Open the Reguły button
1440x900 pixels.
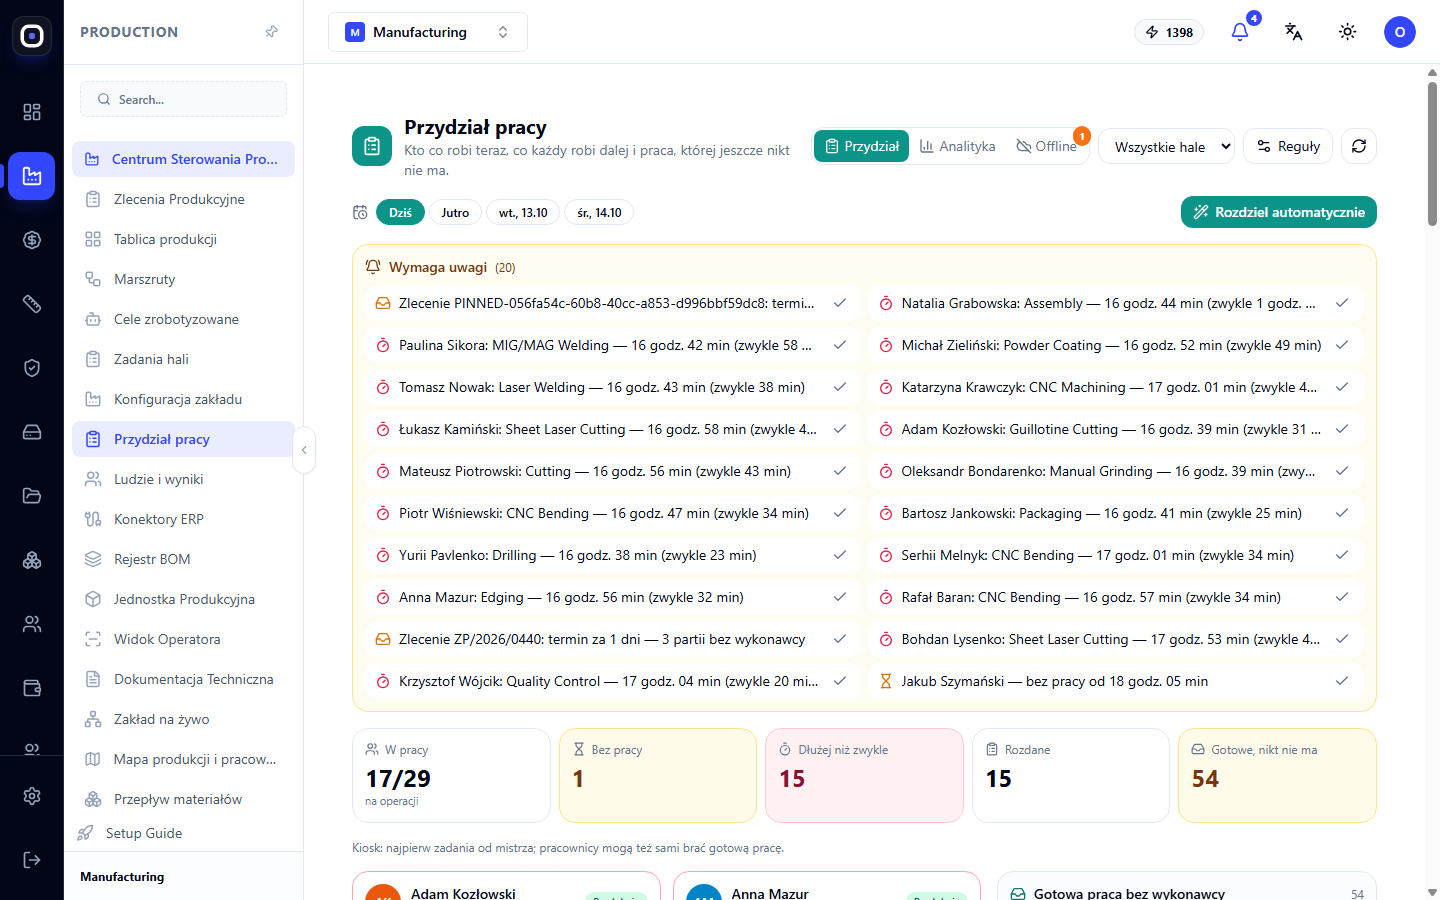(1288, 146)
